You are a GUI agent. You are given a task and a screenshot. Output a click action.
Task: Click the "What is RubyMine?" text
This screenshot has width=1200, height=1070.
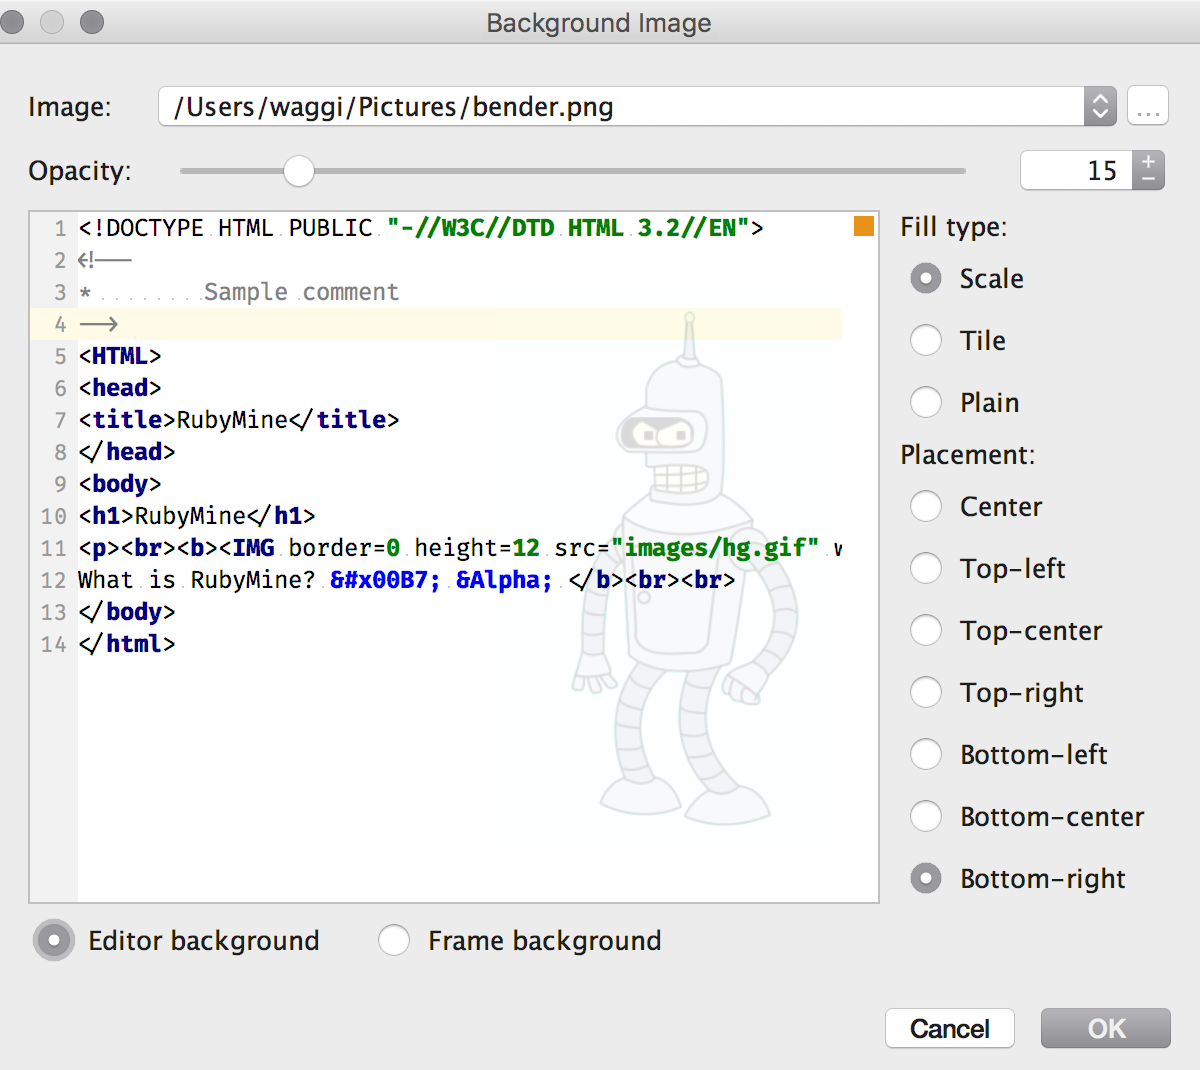[197, 580]
